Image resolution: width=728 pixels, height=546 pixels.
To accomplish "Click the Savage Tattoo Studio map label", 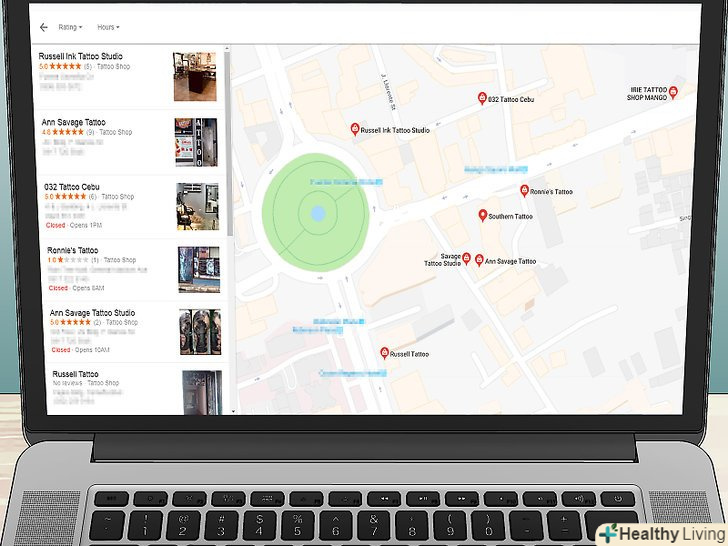I will [442, 260].
